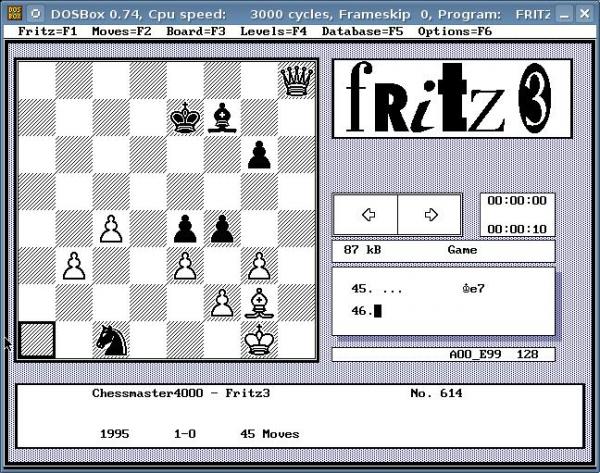The image size is (600, 473).
Task: Click the A00_E99 opening code bar
Action: pyautogui.click(x=443, y=354)
